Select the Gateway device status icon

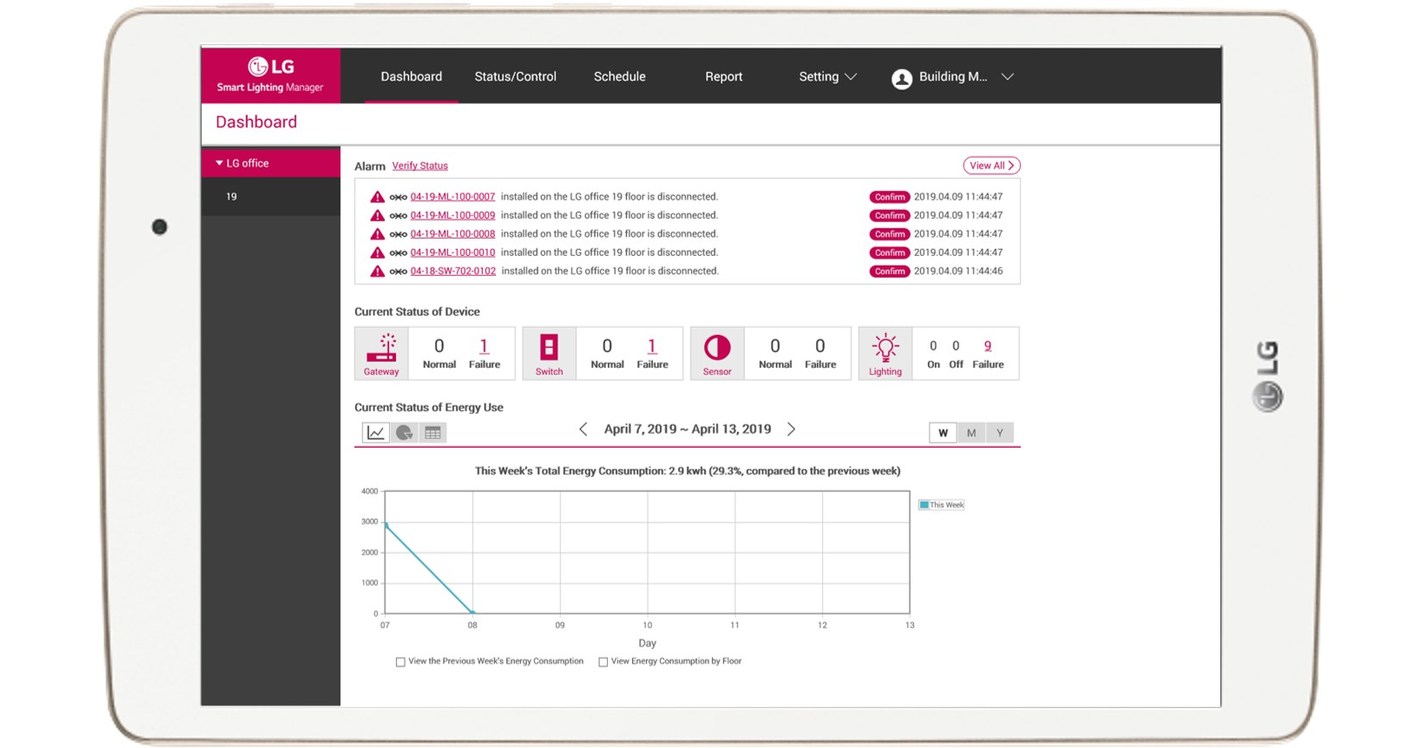pos(381,347)
